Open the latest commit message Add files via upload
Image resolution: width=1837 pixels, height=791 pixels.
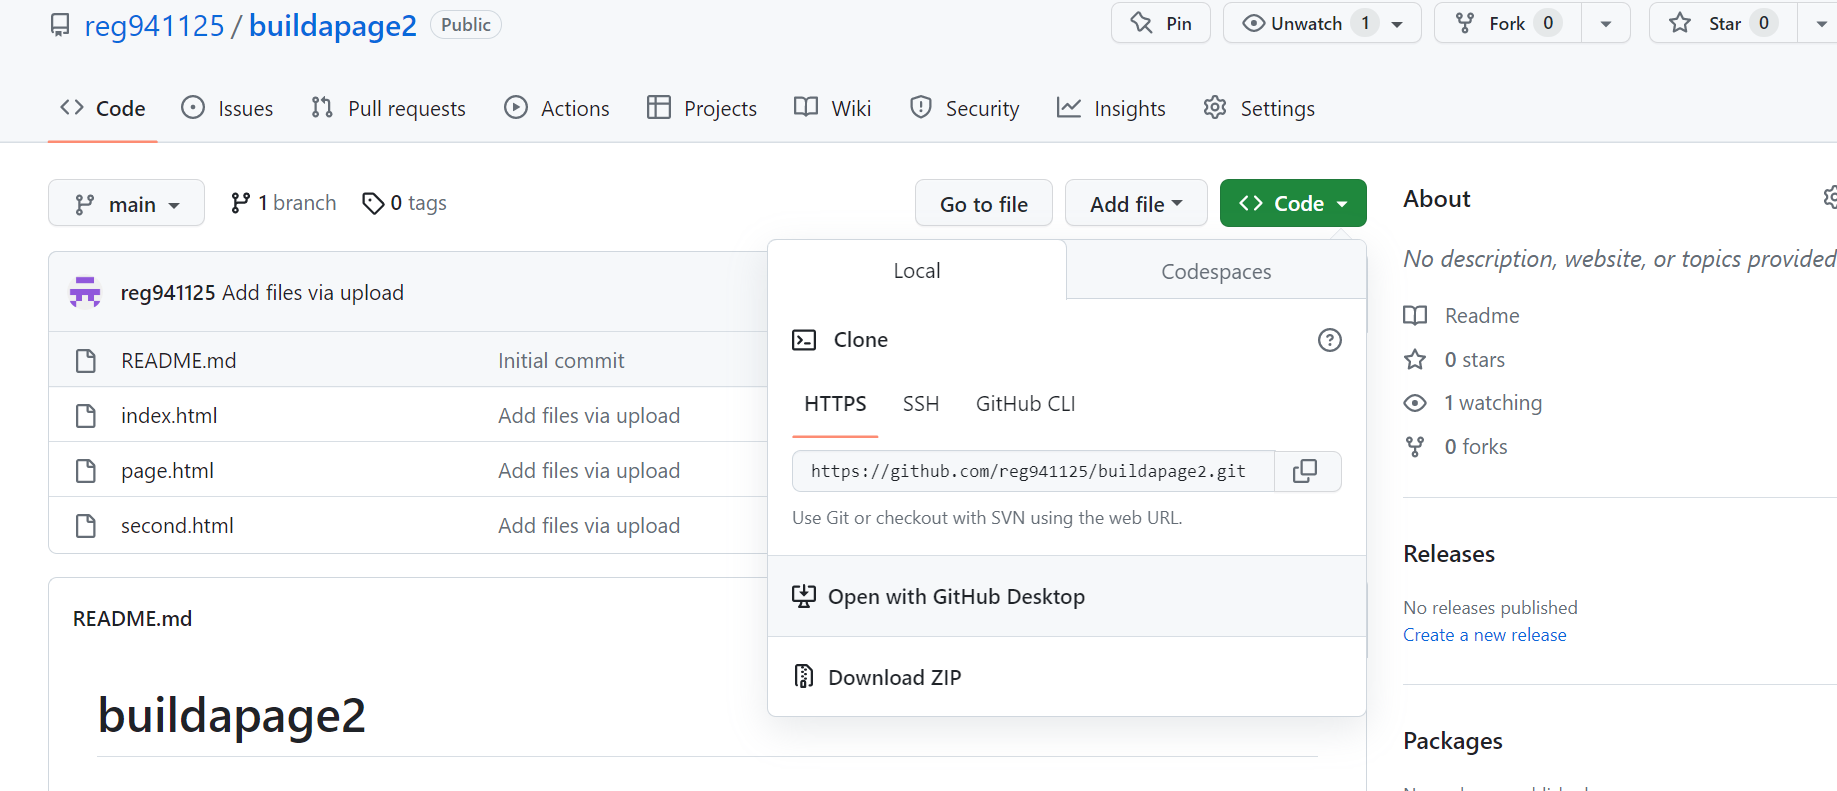(313, 292)
